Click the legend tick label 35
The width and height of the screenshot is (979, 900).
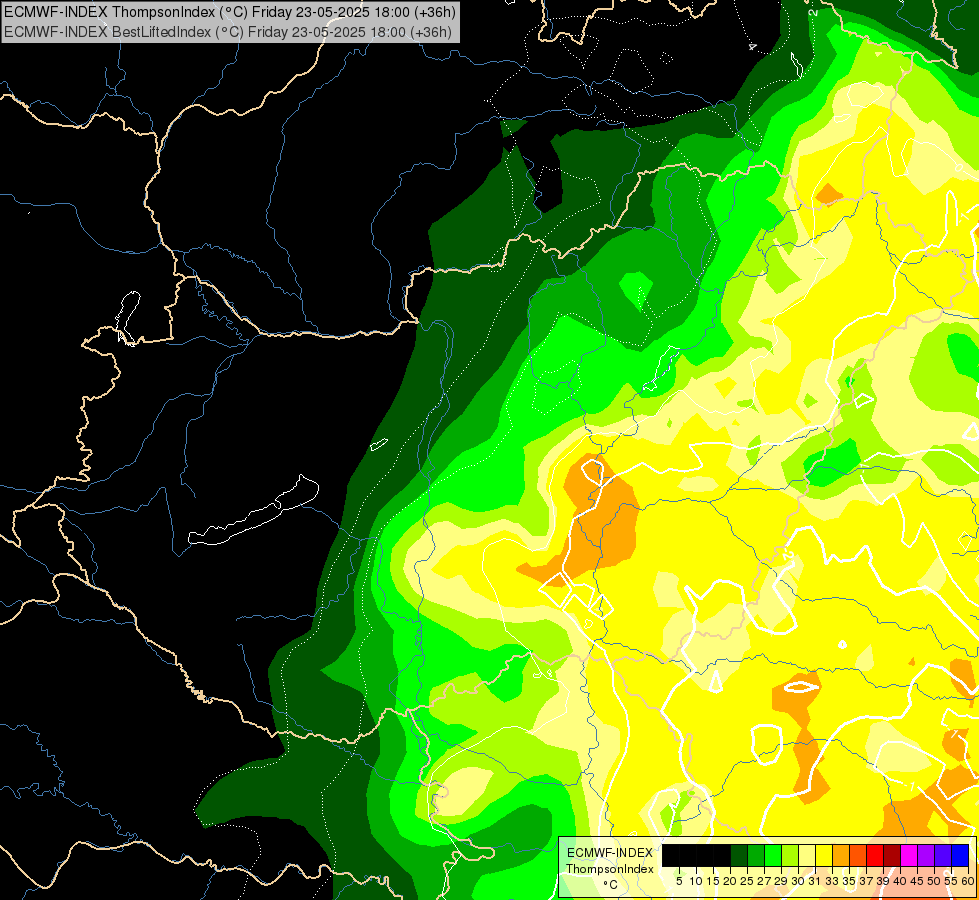click(x=849, y=881)
